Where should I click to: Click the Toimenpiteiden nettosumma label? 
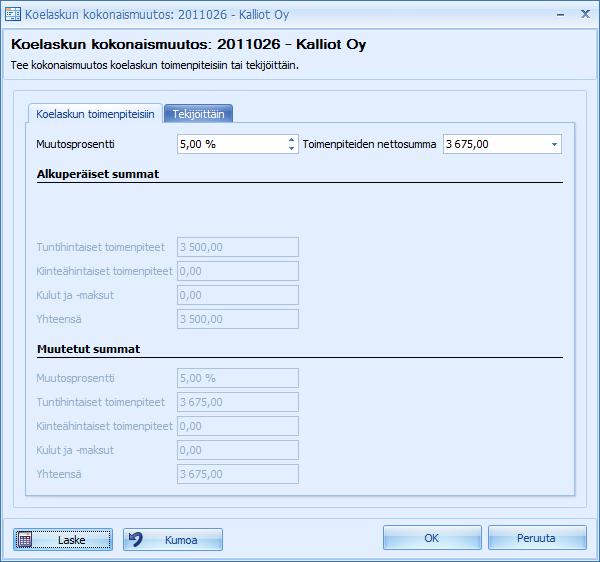[369, 144]
